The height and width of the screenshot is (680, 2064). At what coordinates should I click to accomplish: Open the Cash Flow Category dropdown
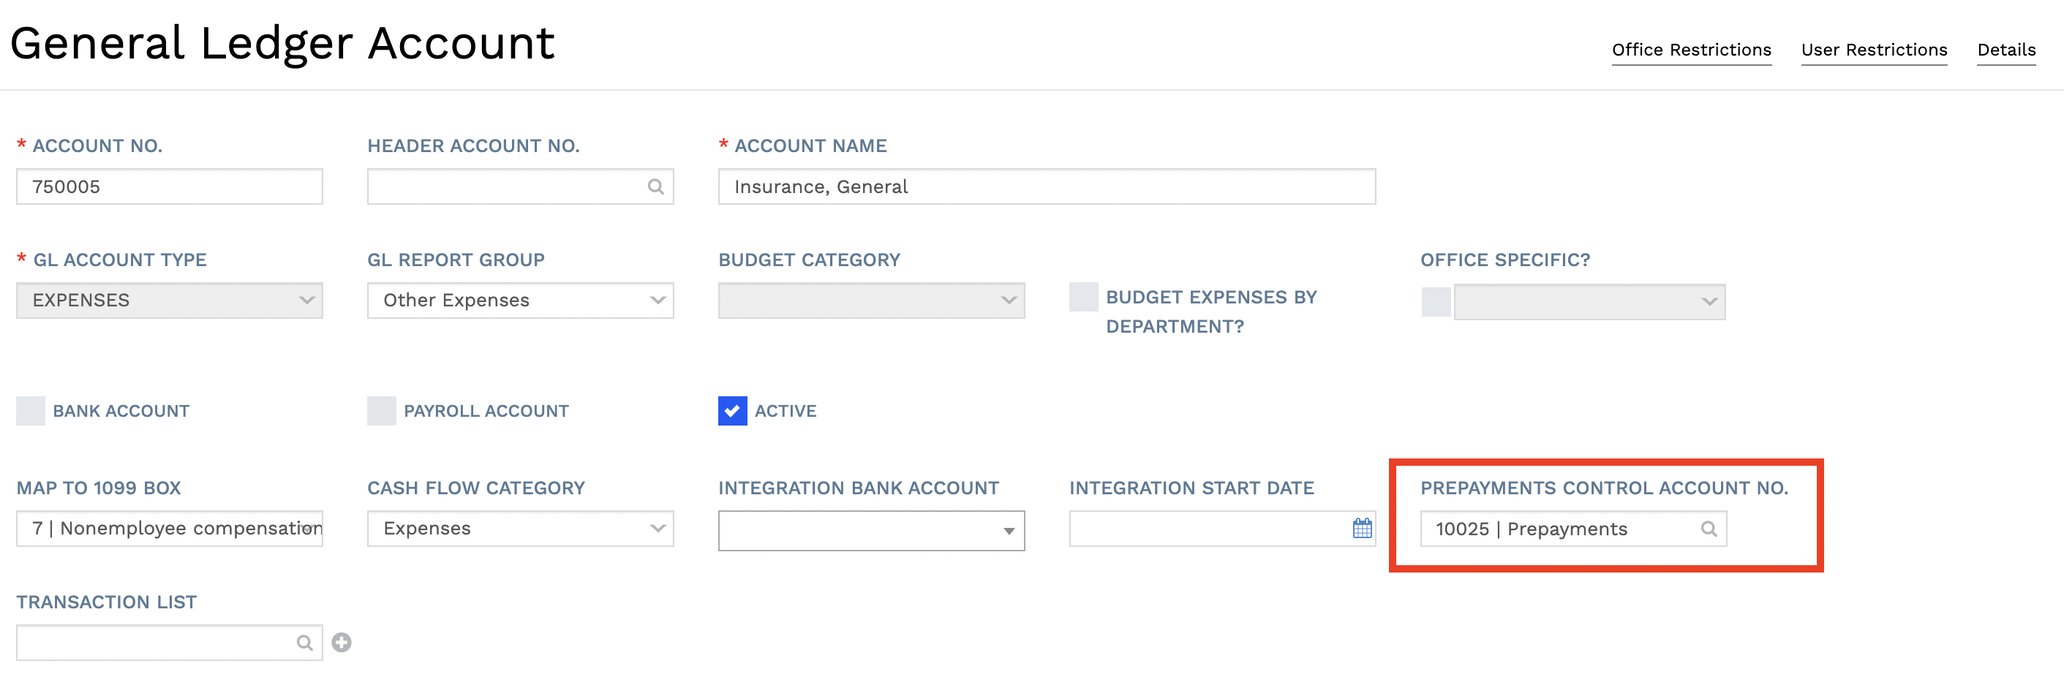pyautogui.click(x=520, y=529)
